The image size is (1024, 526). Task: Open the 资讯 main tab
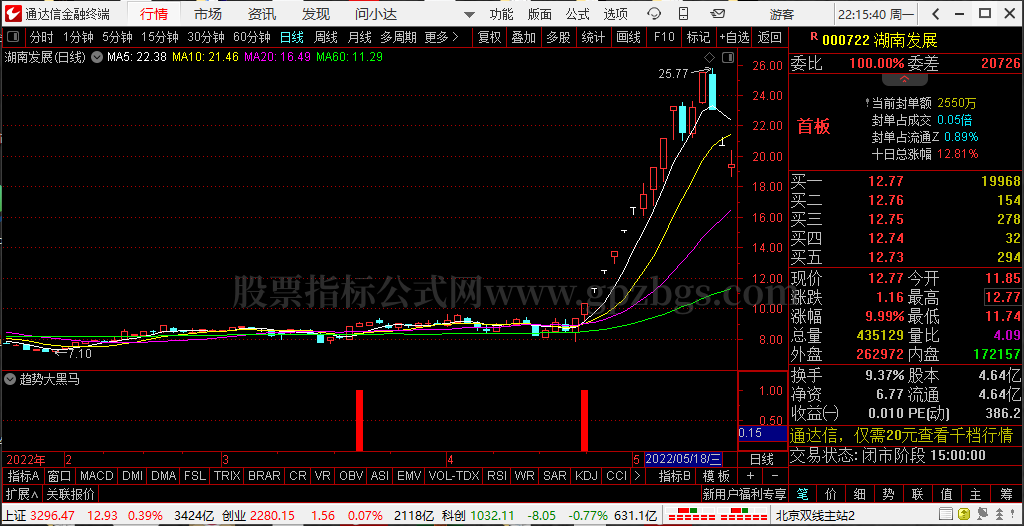pos(262,14)
